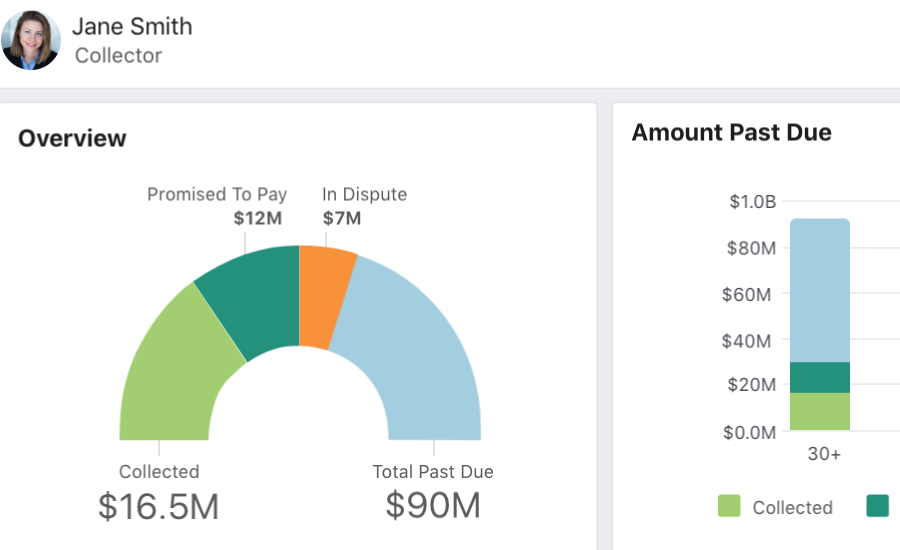Image resolution: width=900 pixels, height=550 pixels.
Task: Click the 30+ axis label
Action: click(x=824, y=454)
